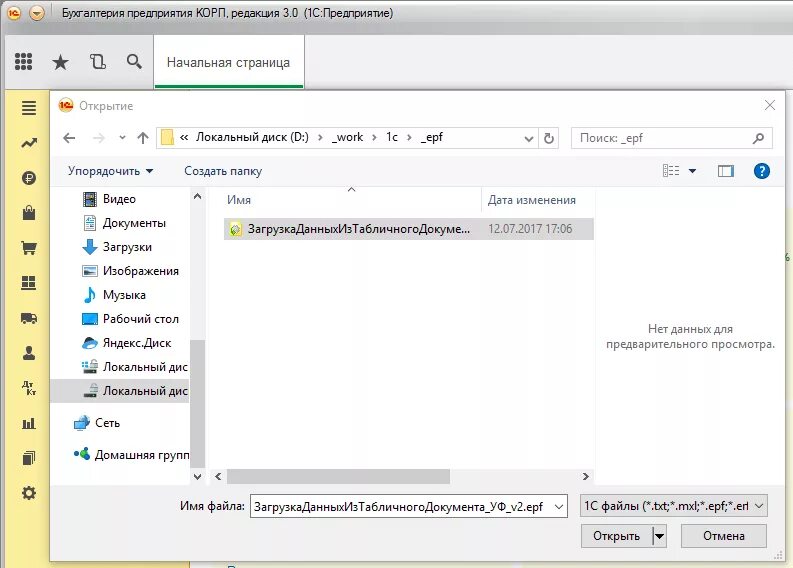The image size is (793, 568).
Task: Open the sections grid menu icon
Action: point(23,62)
